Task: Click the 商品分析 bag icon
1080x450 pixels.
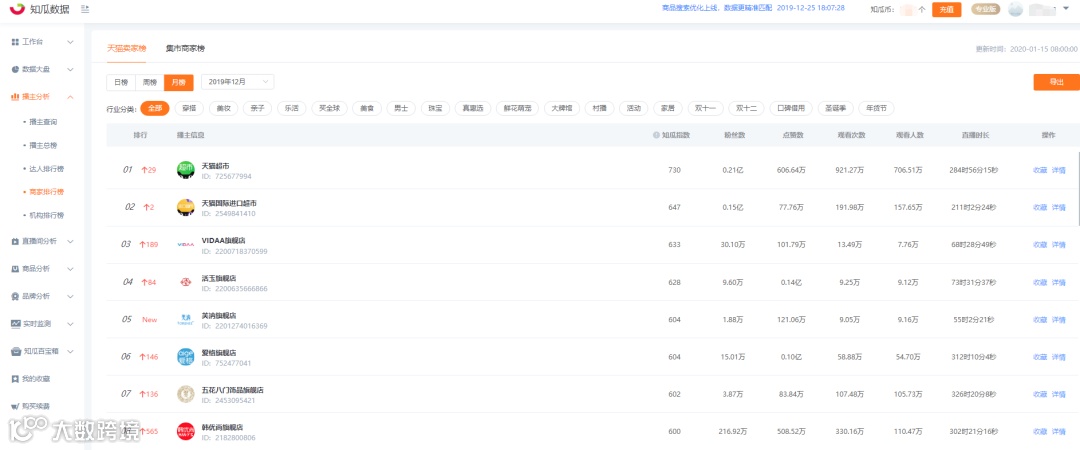Action: (15, 269)
